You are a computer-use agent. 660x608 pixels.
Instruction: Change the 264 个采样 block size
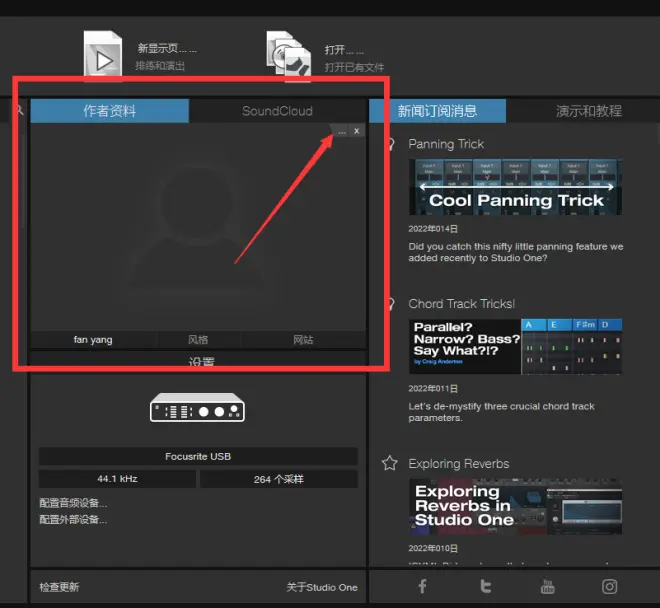coord(279,479)
